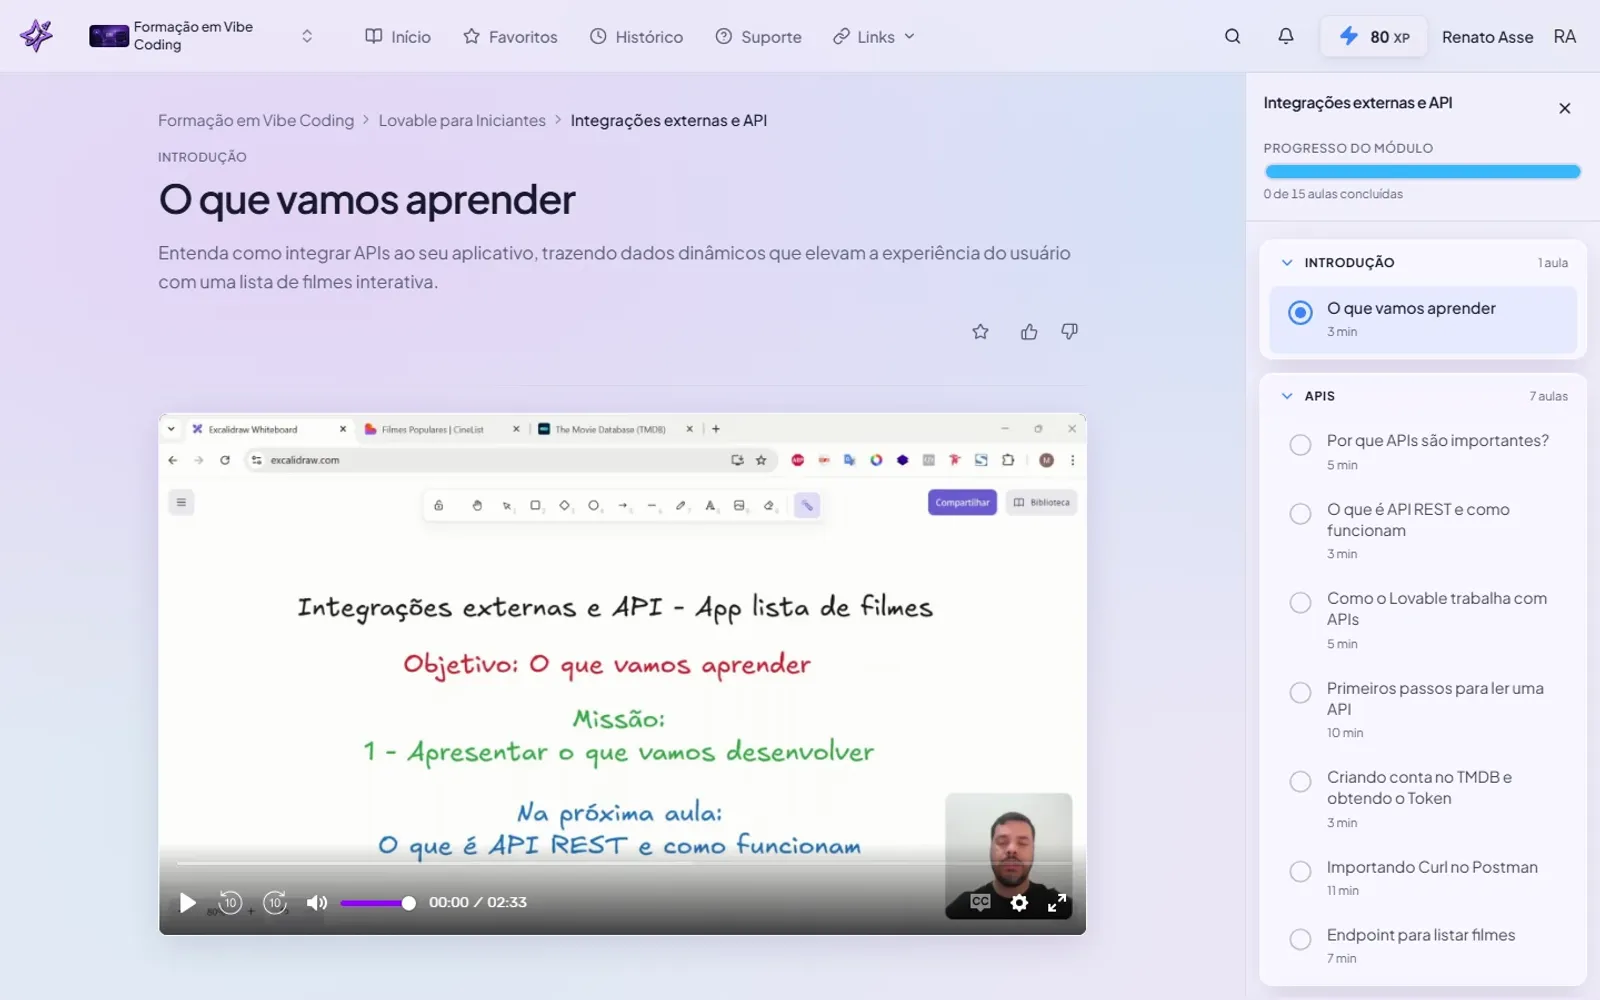Click the 80 XP lightning badge
The image size is (1600, 1000).
(x=1374, y=37)
